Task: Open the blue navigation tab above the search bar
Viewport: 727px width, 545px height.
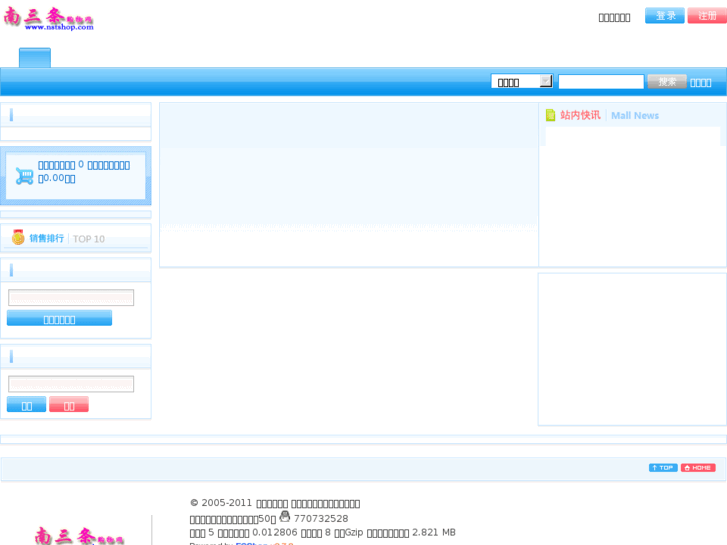Action: point(35,58)
